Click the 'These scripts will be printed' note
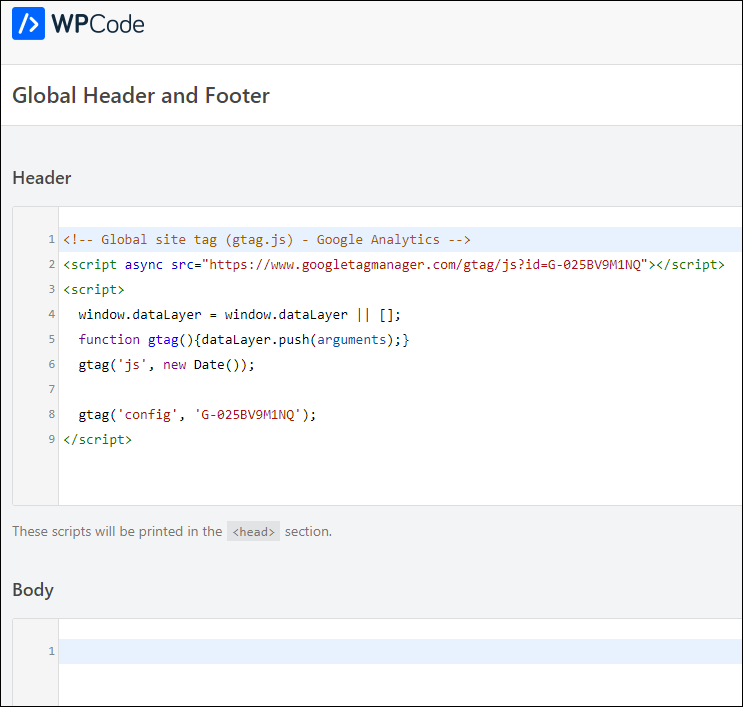This screenshot has height=707, width=743. click(172, 532)
